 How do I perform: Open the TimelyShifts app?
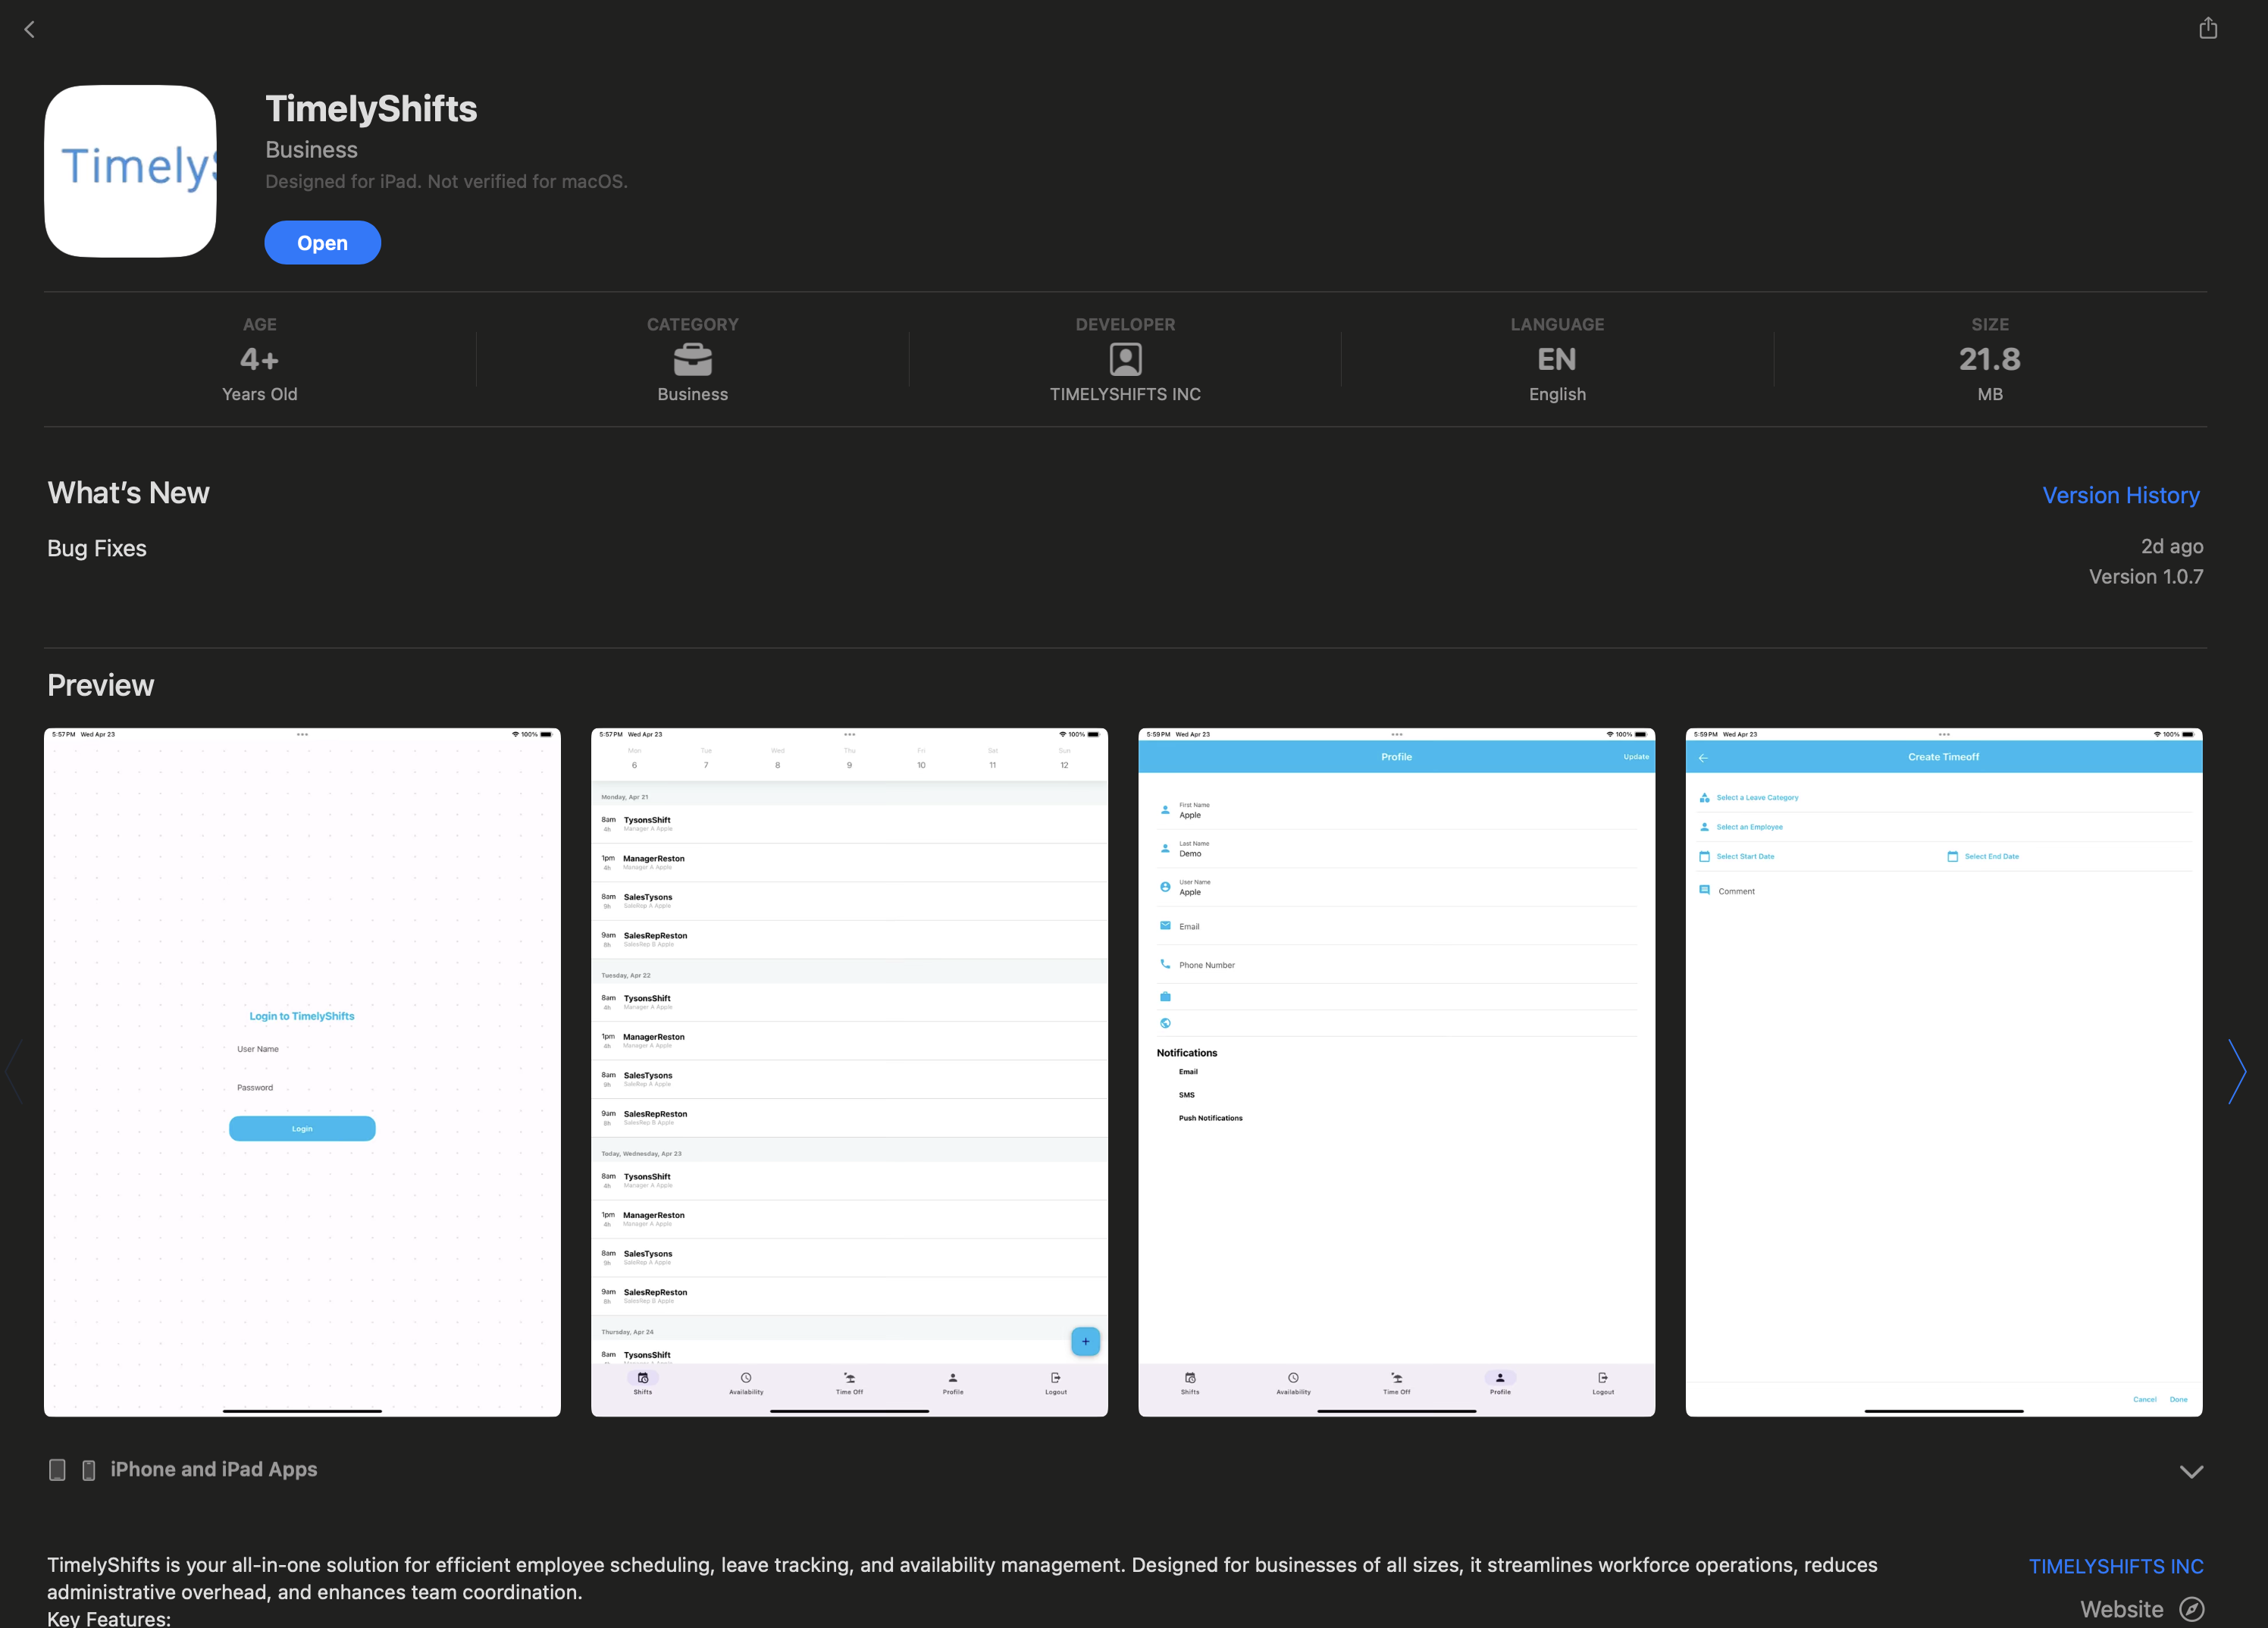point(322,243)
